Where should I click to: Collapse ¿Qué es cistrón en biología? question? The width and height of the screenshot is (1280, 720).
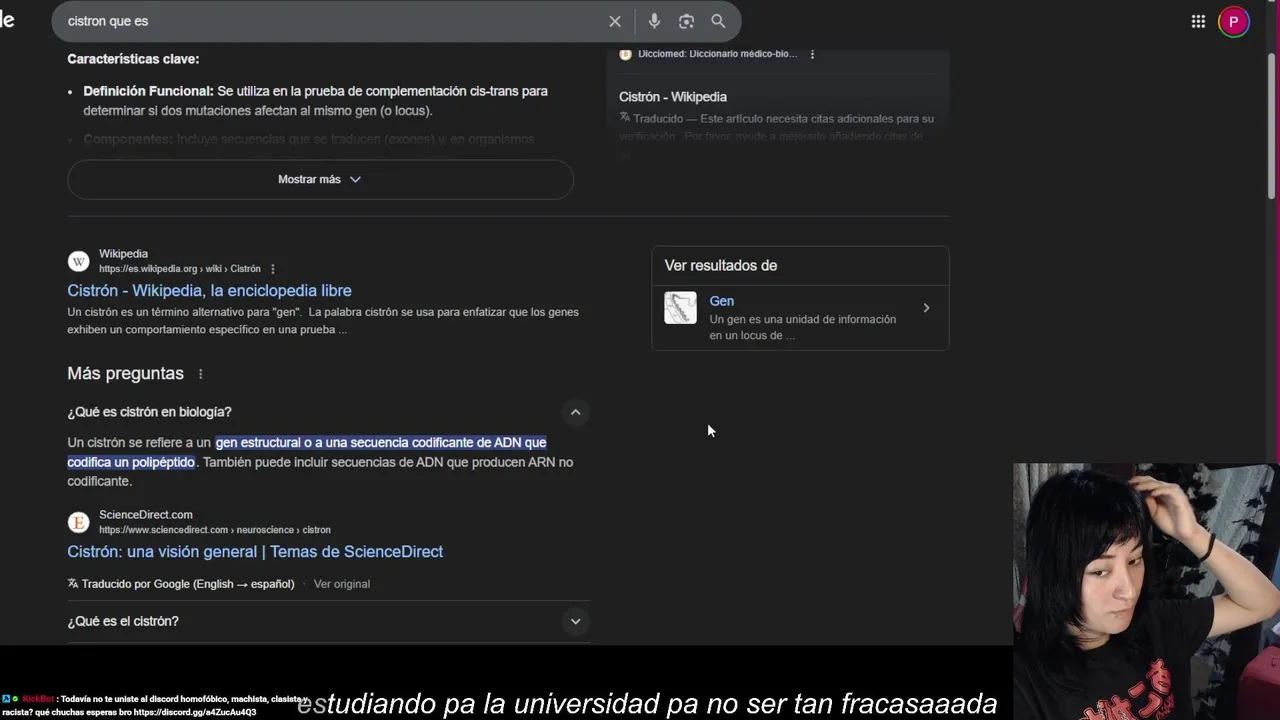(575, 412)
